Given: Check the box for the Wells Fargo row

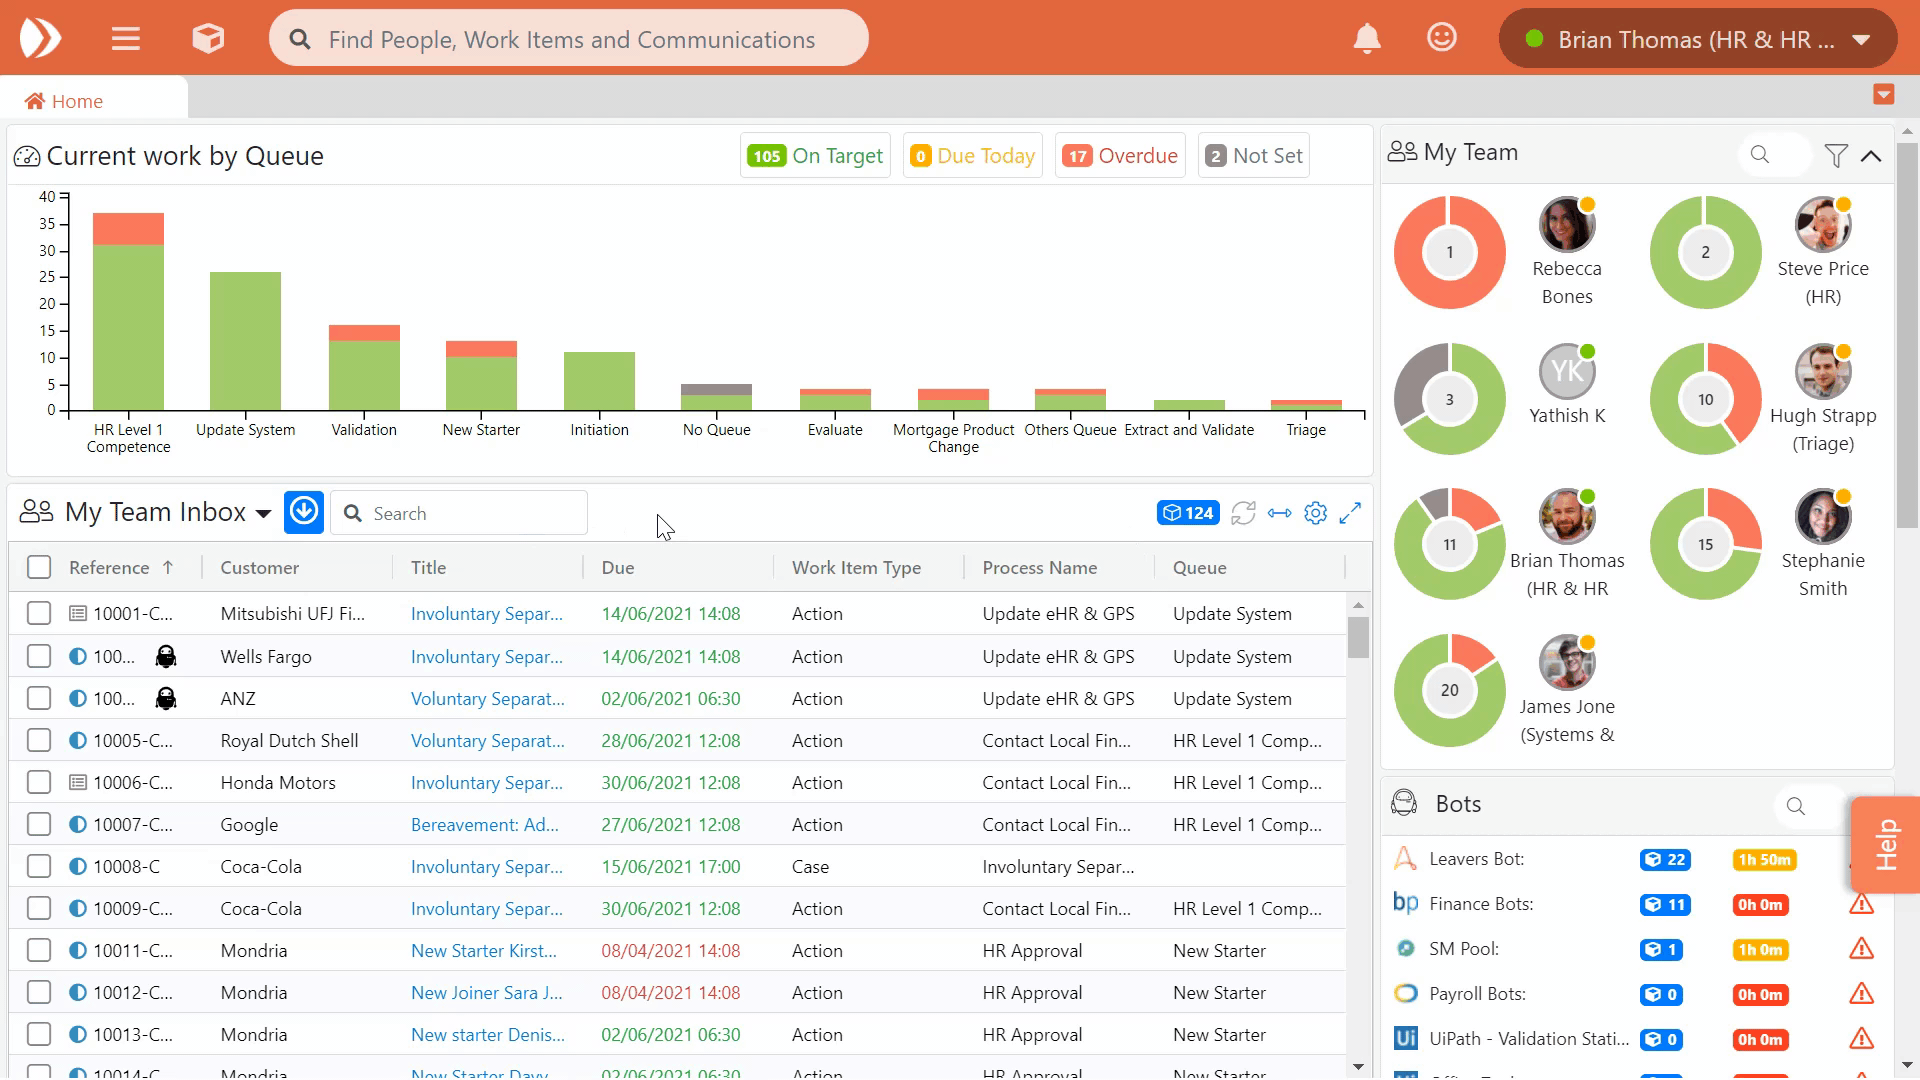Looking at the screenshot, I should 39,656.
